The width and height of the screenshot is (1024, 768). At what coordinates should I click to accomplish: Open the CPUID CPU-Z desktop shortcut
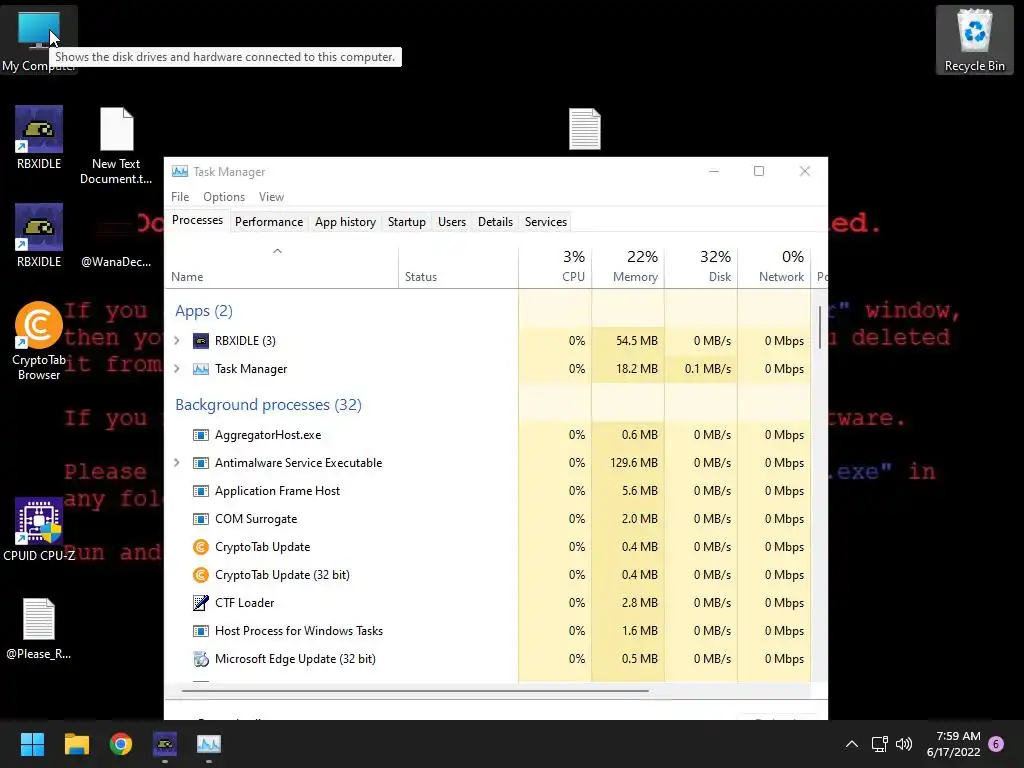coord(39,530)
